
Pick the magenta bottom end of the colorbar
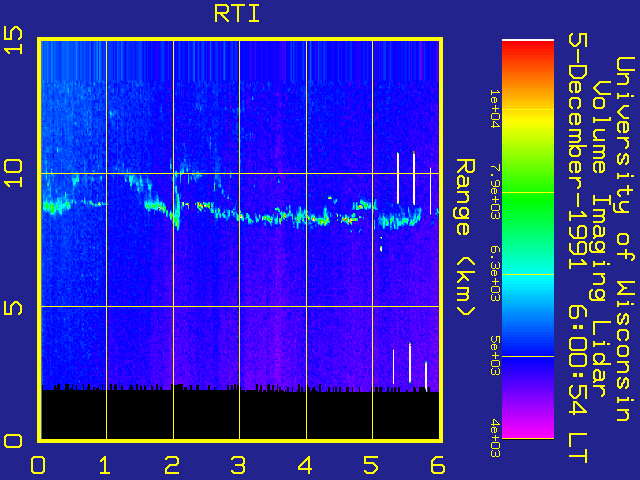528,431
